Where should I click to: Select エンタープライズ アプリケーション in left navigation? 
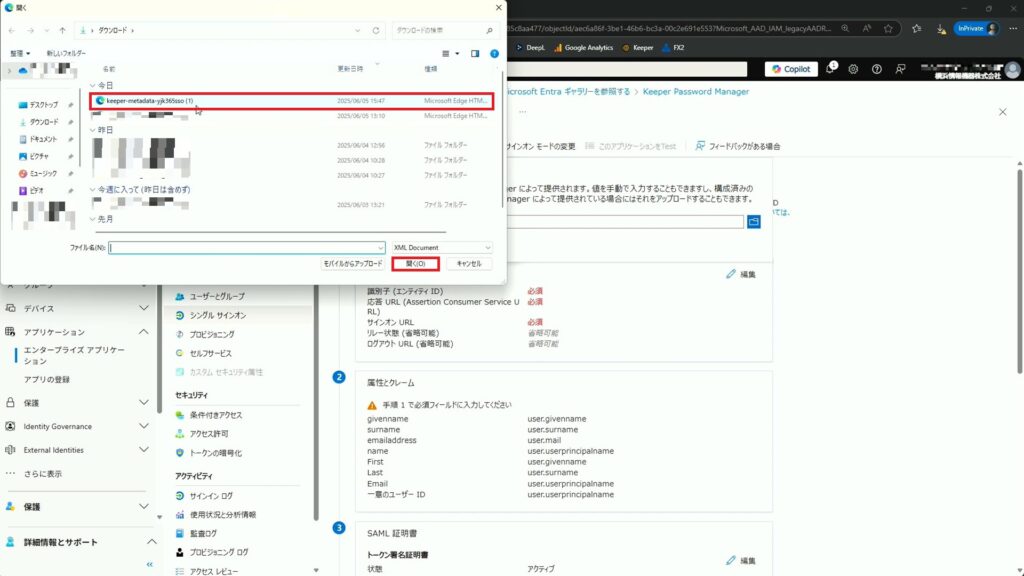click(74, 355)
